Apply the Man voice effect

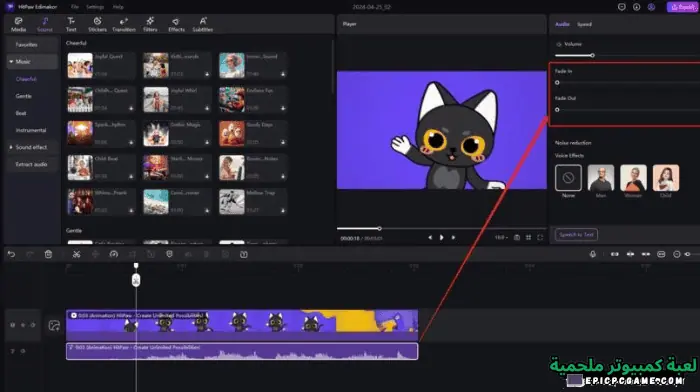[x=601, y=178]
